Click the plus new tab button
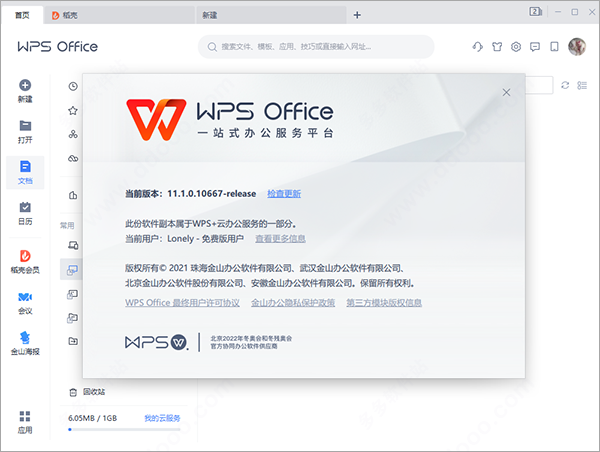Image resolution: width=600 pixels, height=452 pixels. [357, 15]
